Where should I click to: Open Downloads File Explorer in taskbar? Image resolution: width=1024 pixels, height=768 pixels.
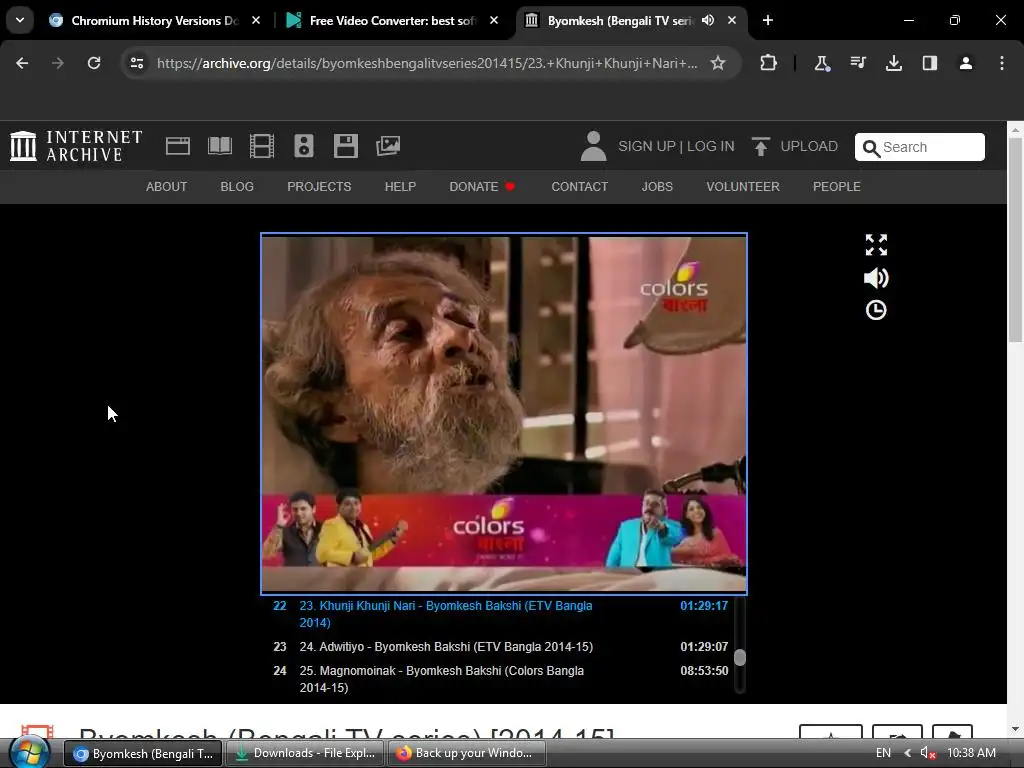(305, 754)
